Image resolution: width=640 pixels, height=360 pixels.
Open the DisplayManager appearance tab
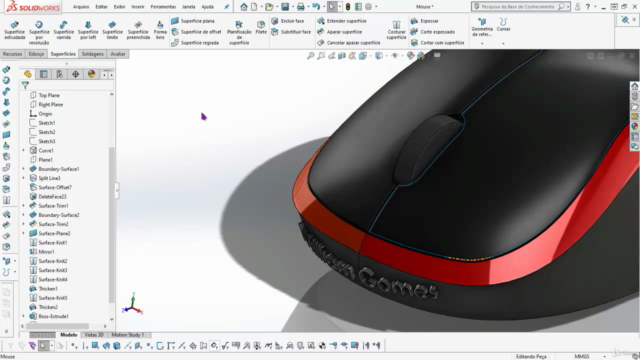click(x=91, y=74)
